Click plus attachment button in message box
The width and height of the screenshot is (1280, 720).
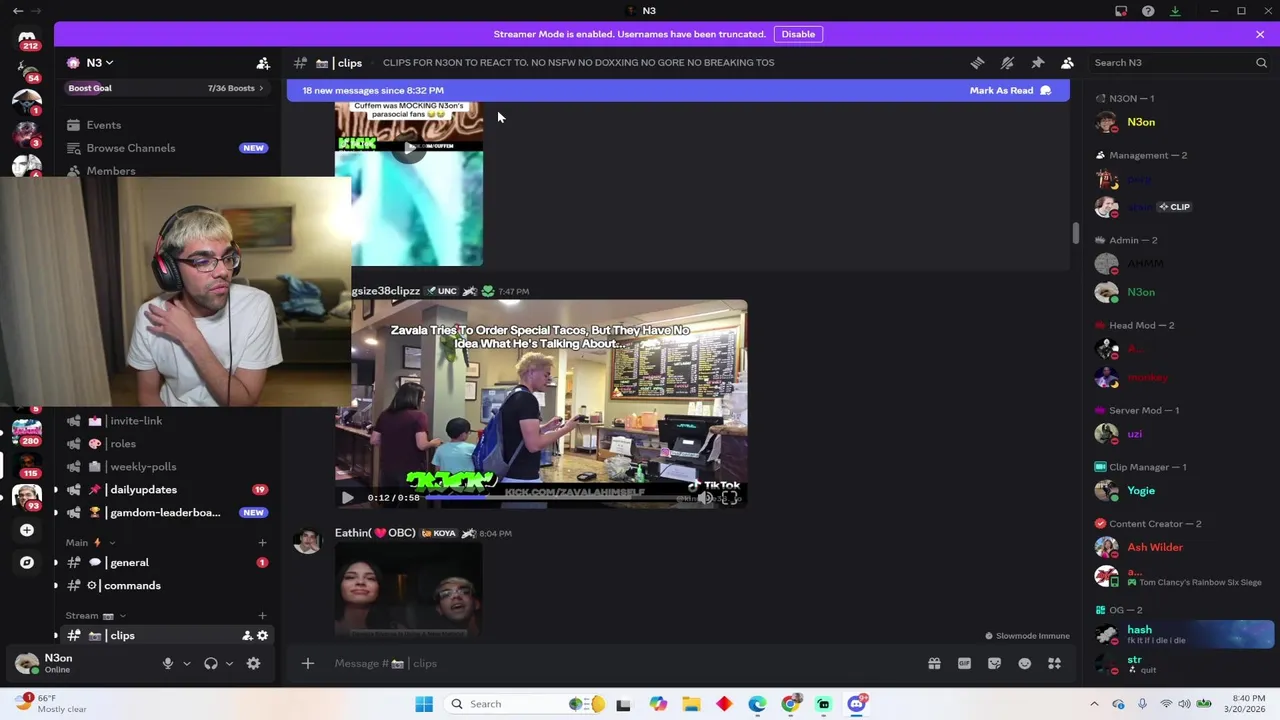tap(308, 663)
